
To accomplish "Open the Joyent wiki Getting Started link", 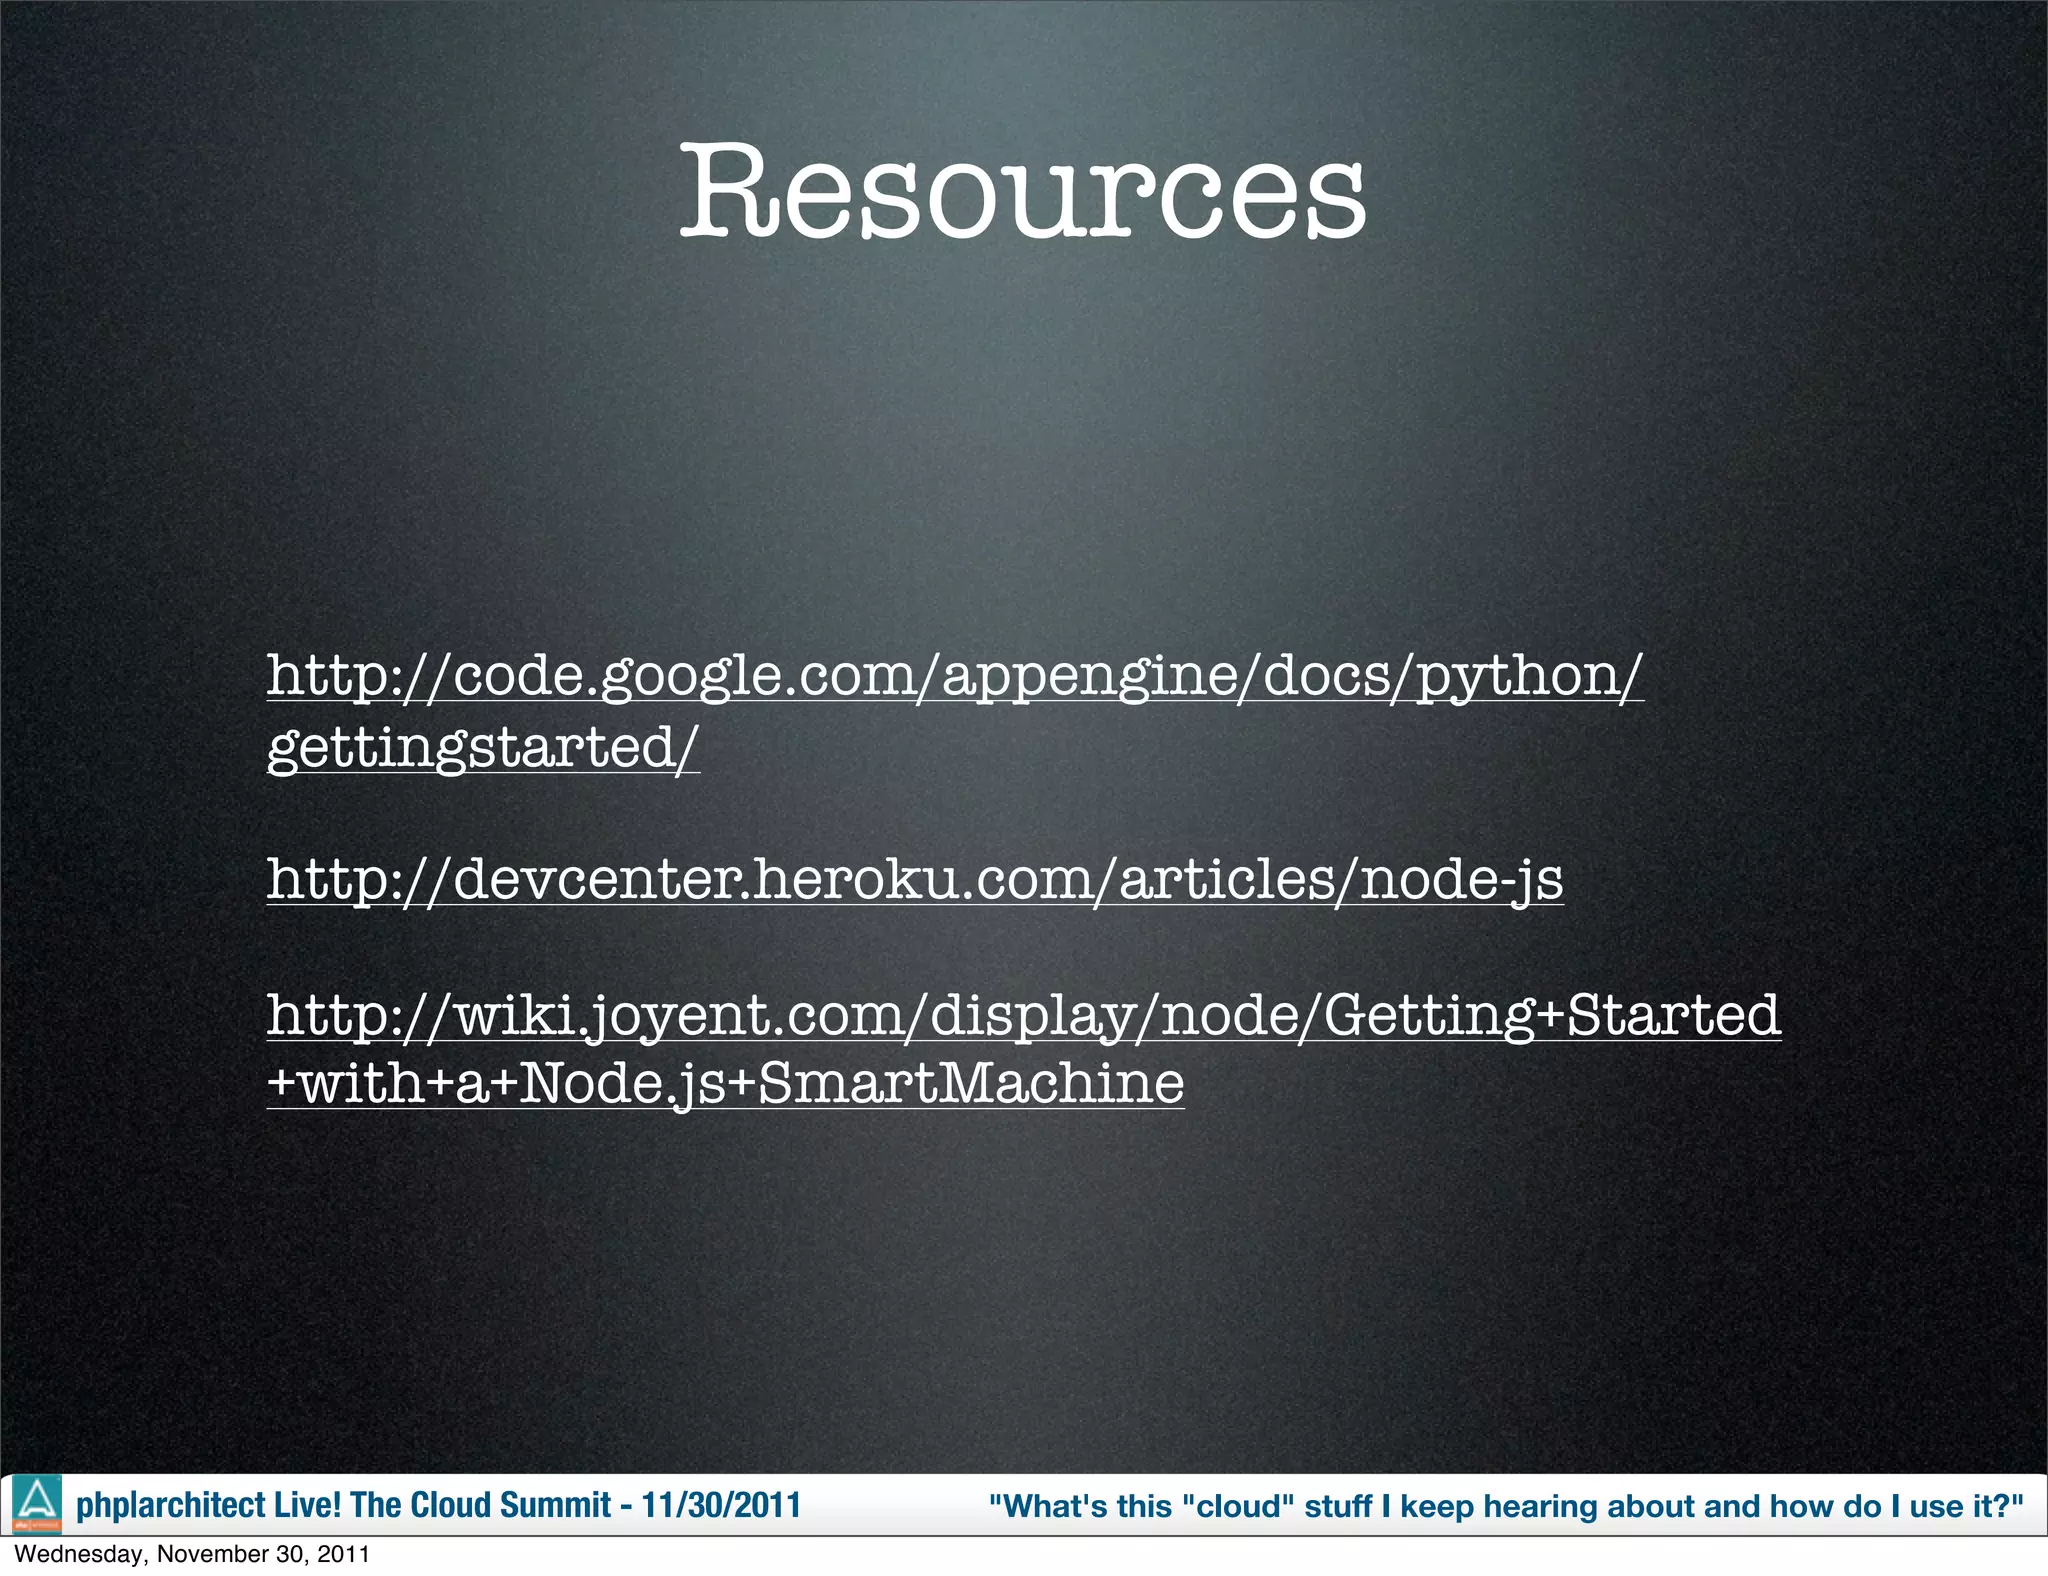I will click(x=1024, y=1049).
